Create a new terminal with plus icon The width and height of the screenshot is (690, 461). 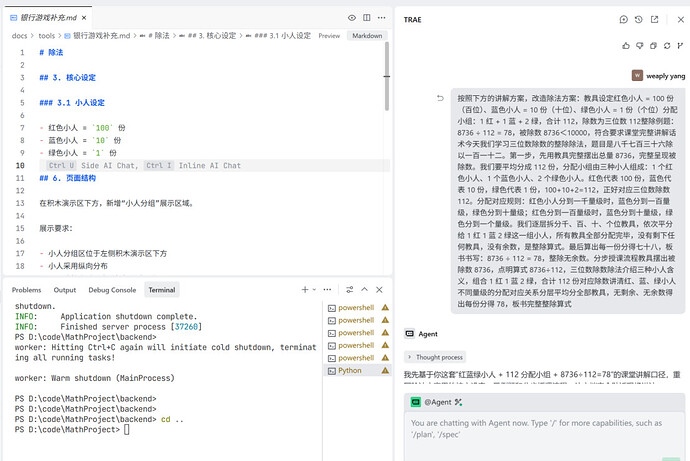(x=305, y=289)
